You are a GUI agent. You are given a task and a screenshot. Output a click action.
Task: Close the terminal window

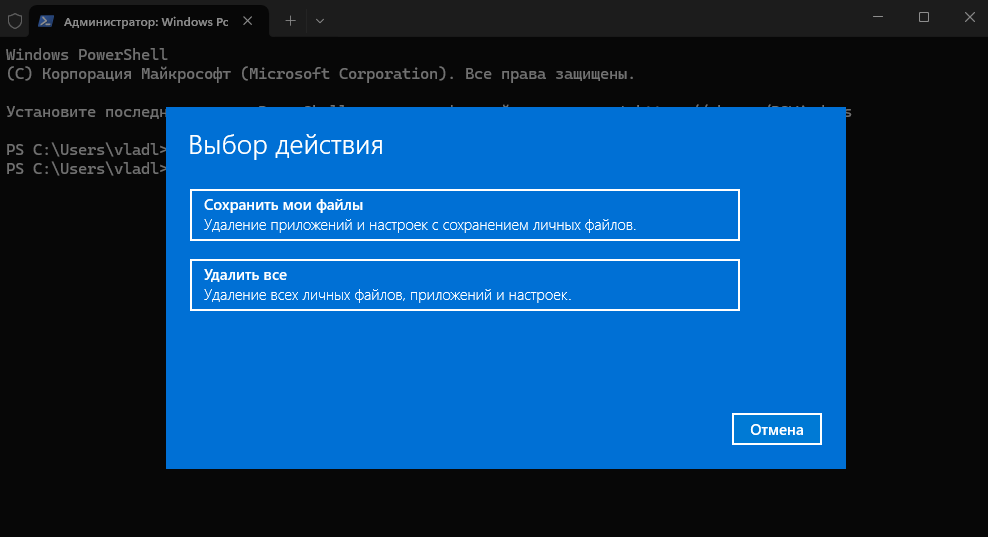969,17
